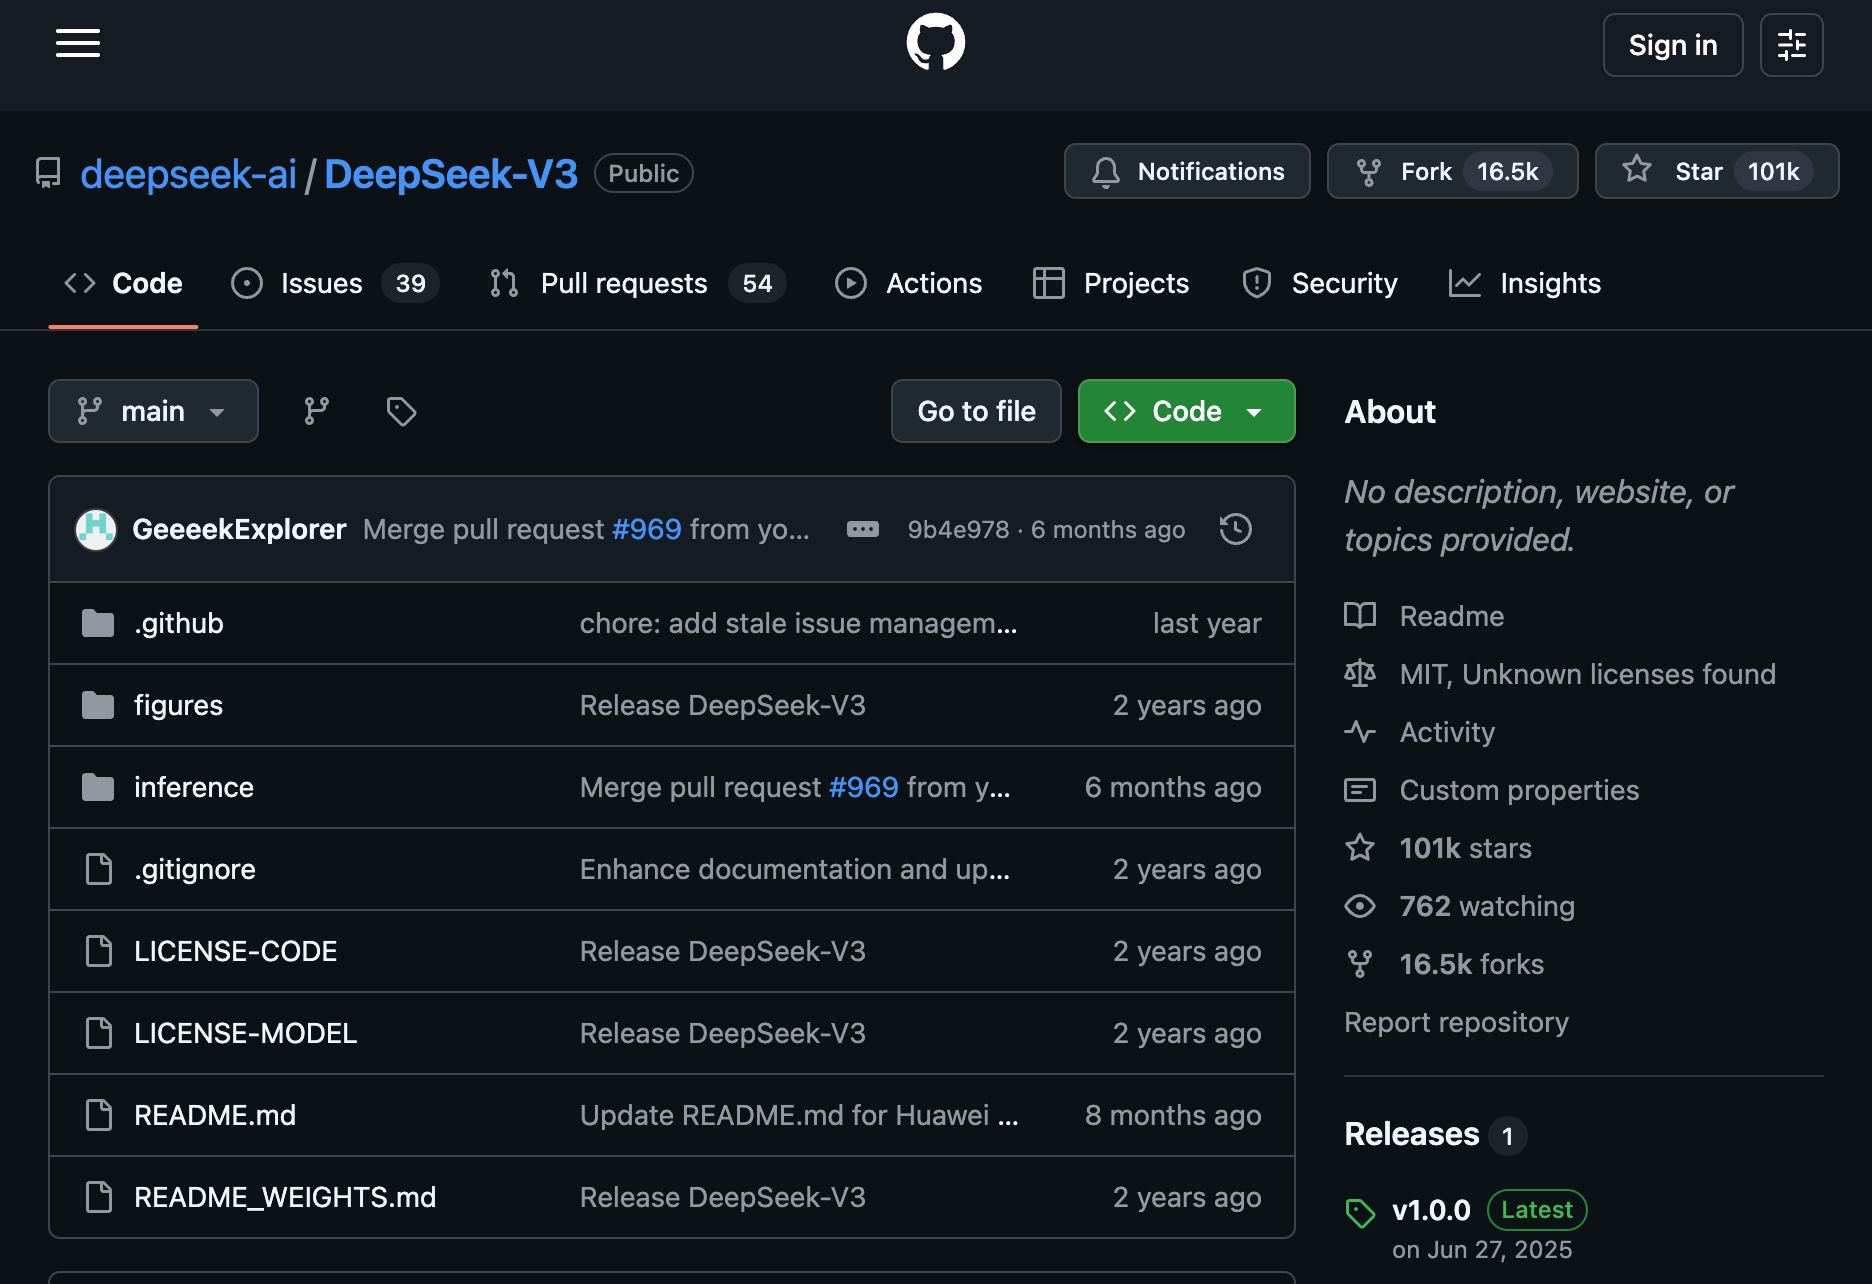Open appearance settings sliders icon
The width and height of the screenshot is (1872, 1284).
1791,45
